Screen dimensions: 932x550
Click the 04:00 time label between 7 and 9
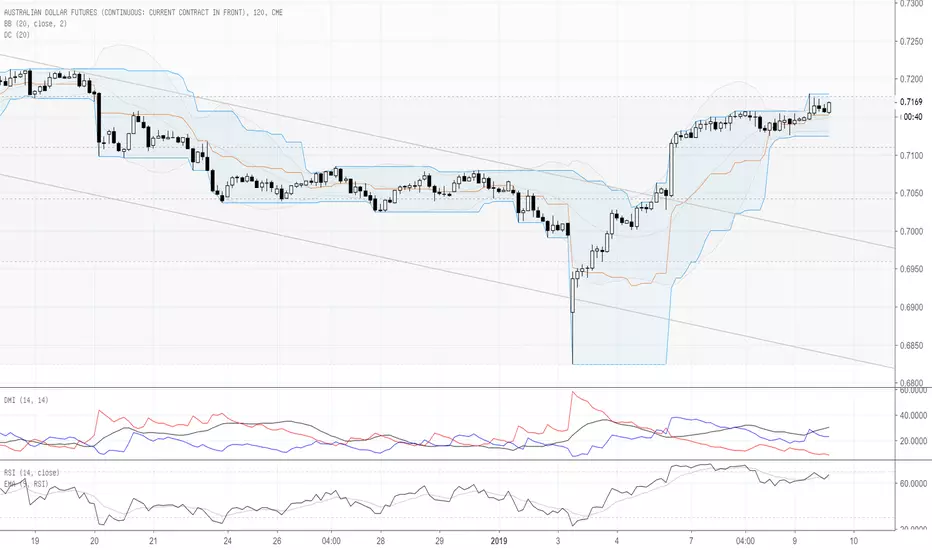(745, 541)
